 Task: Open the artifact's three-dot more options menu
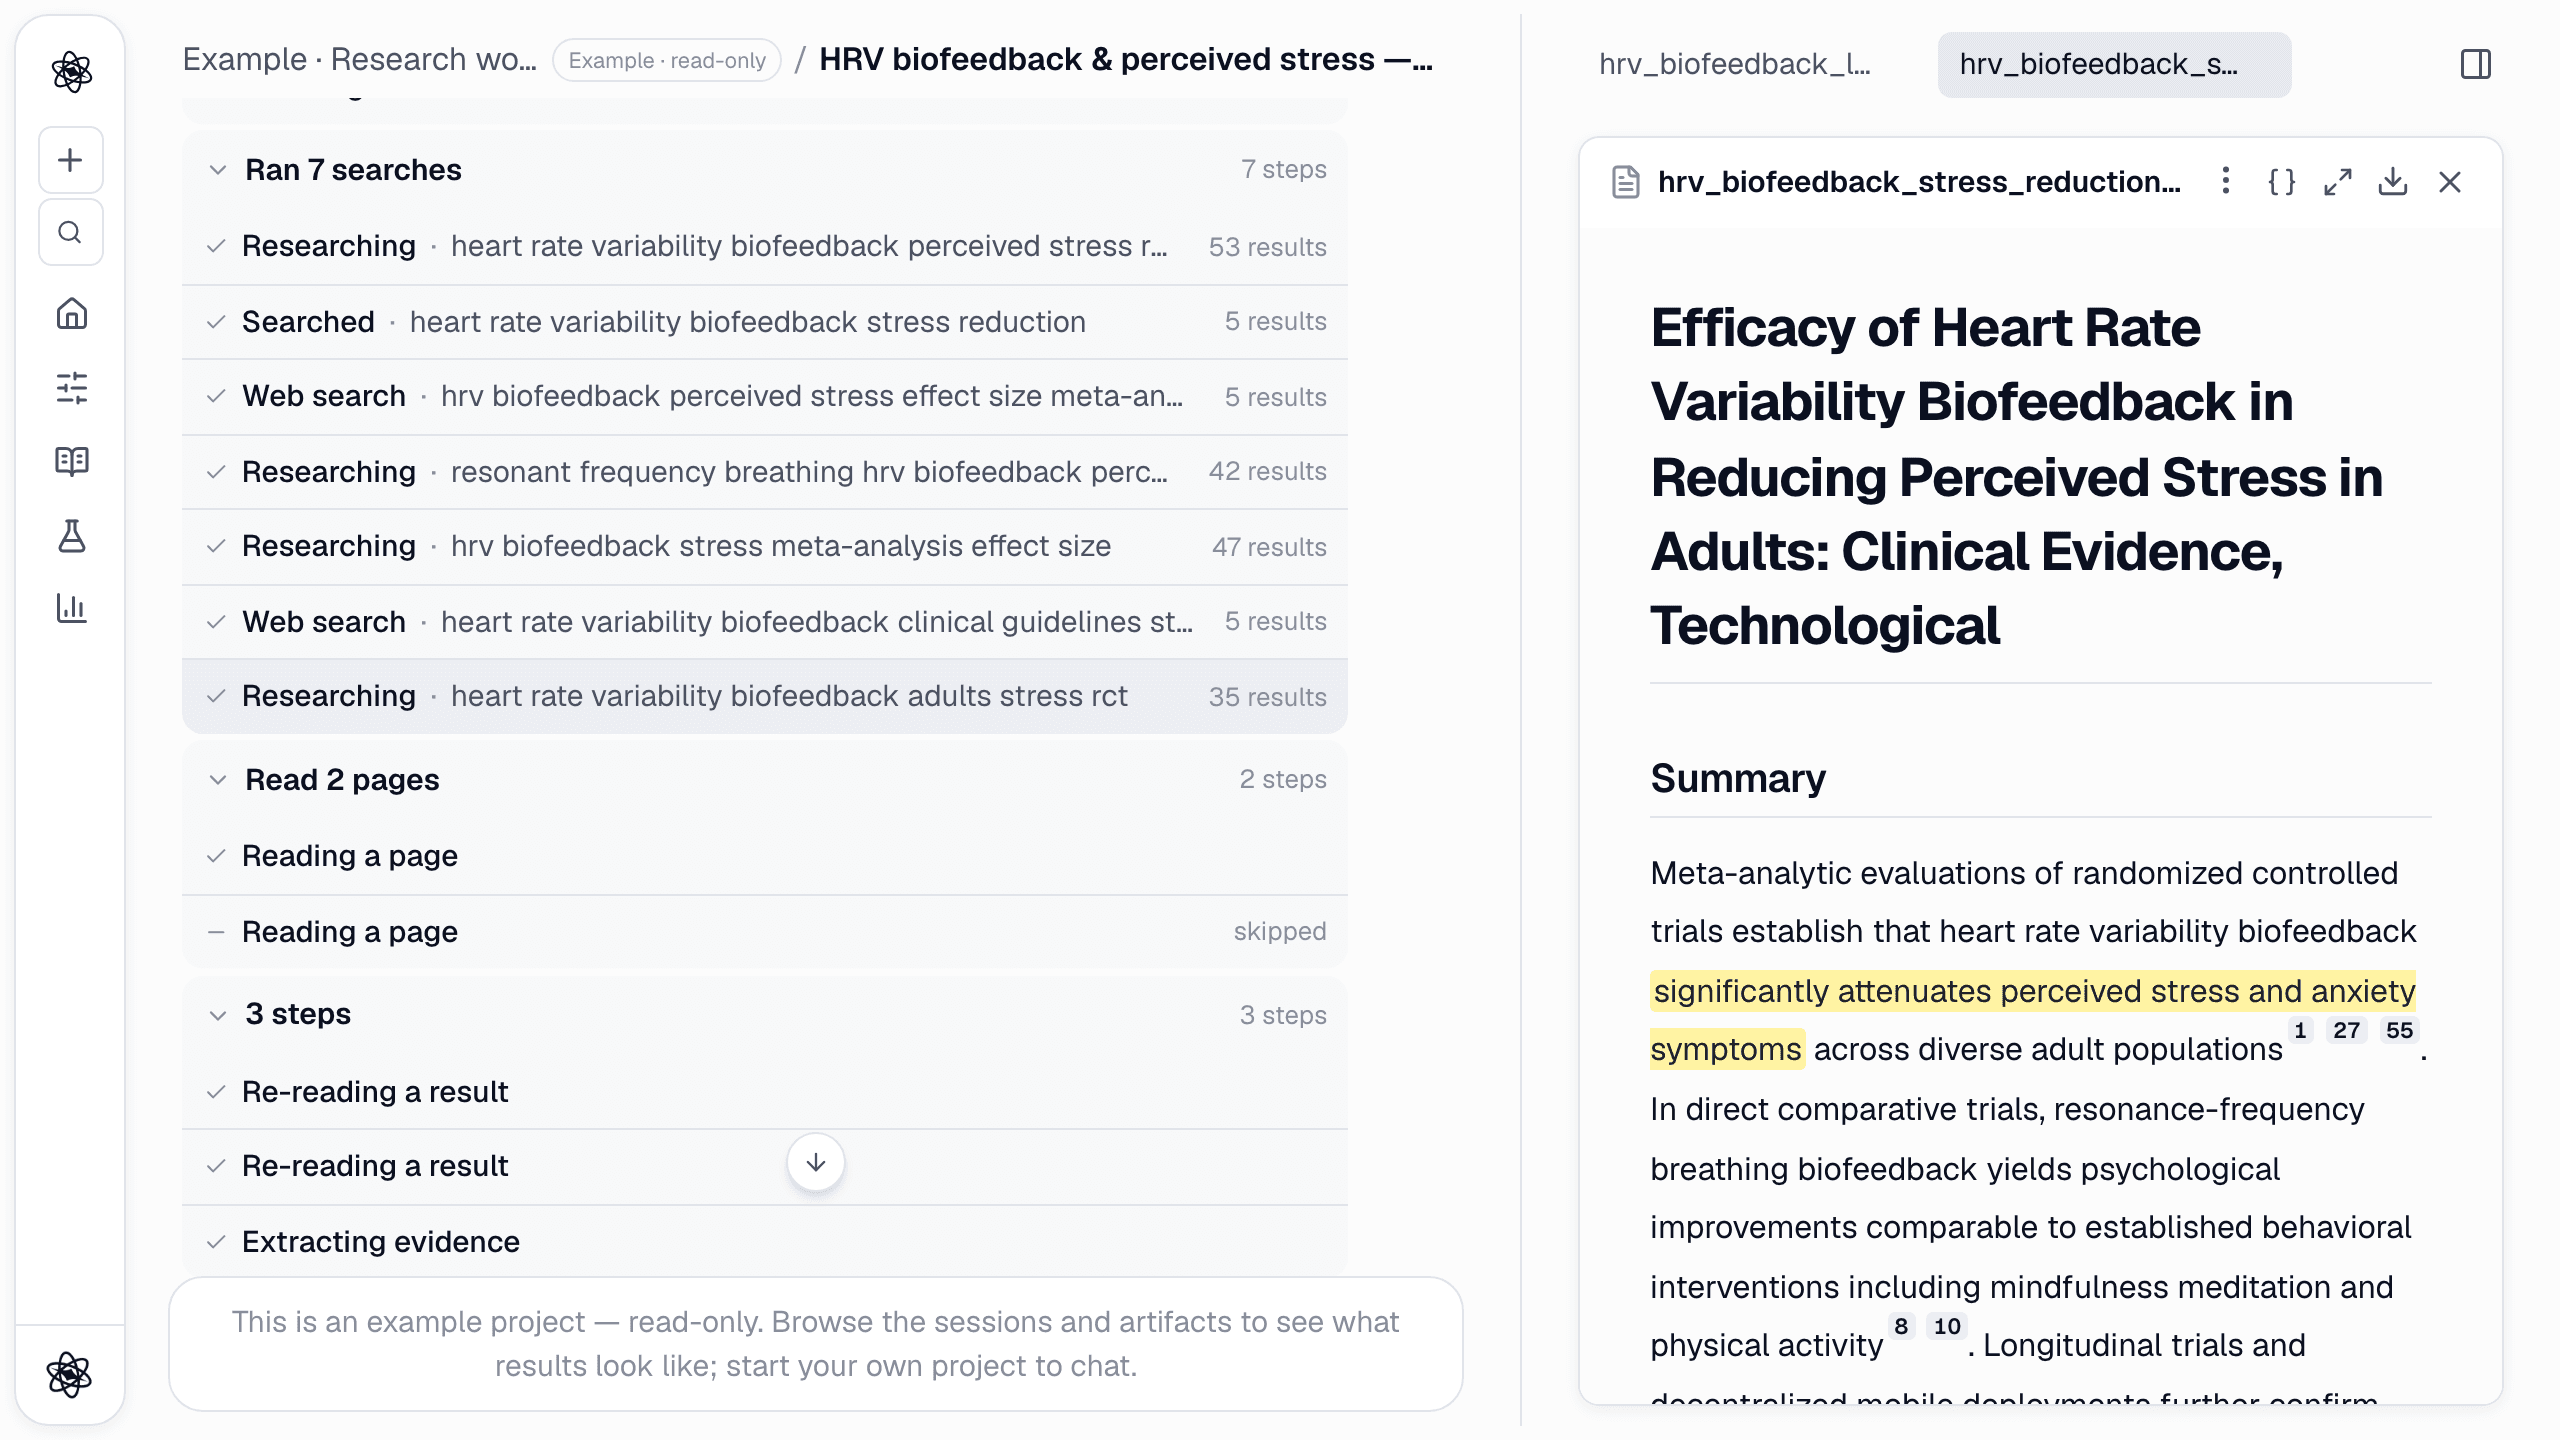2225,181
